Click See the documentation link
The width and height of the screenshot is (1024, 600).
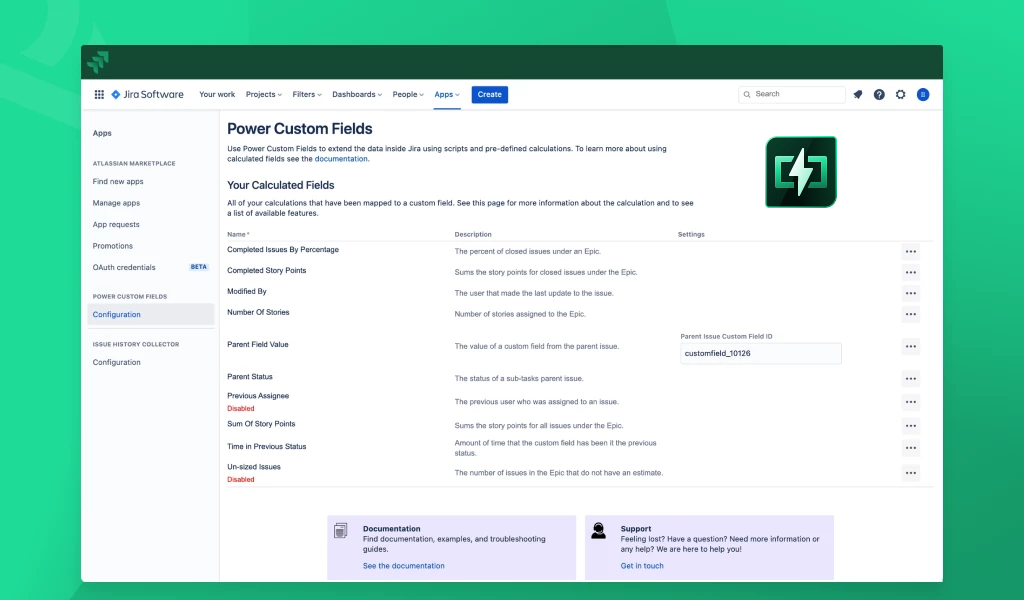click(404, 566)
